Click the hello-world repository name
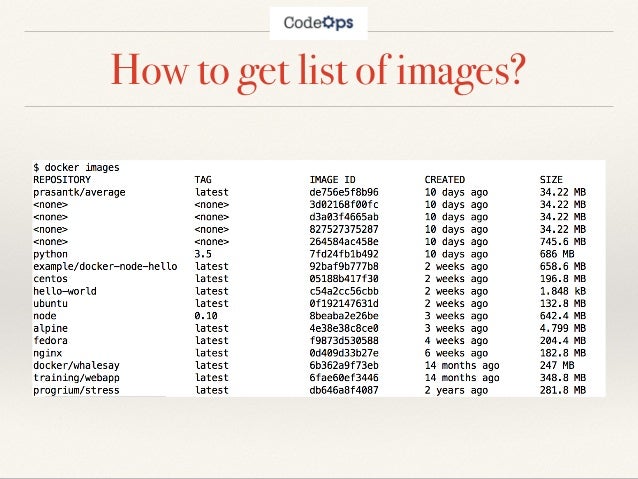The width and height of the screenshot is (638, 479). click(65, 291)
